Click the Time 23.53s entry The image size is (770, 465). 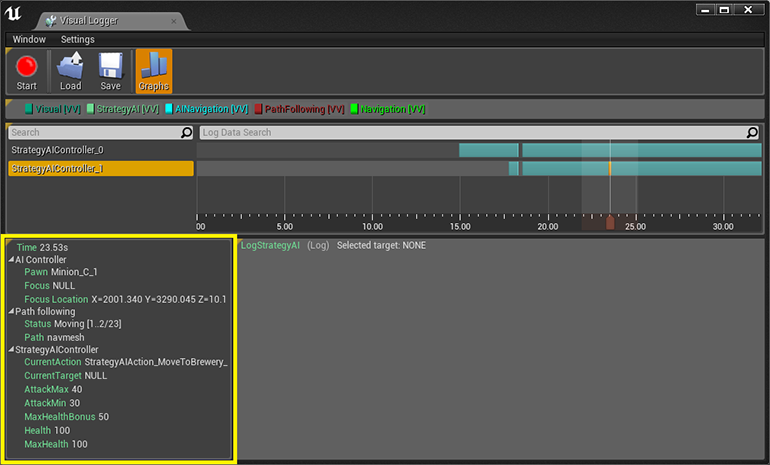[x=42, y=247]
